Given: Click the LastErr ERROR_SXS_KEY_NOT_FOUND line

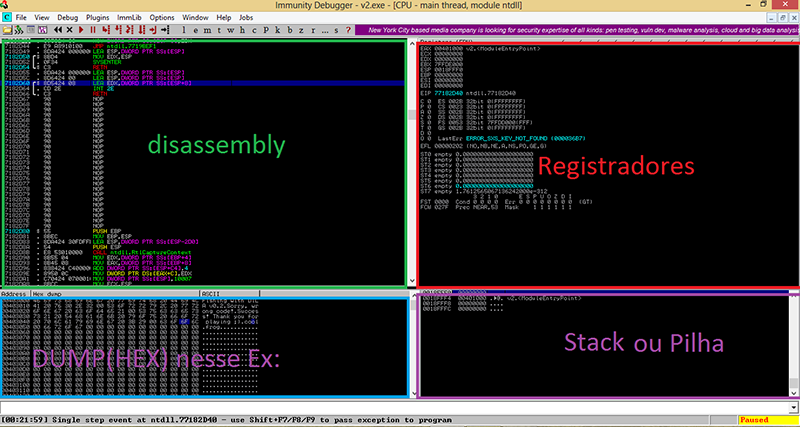Looking at the screenshot, I should 511,138.
